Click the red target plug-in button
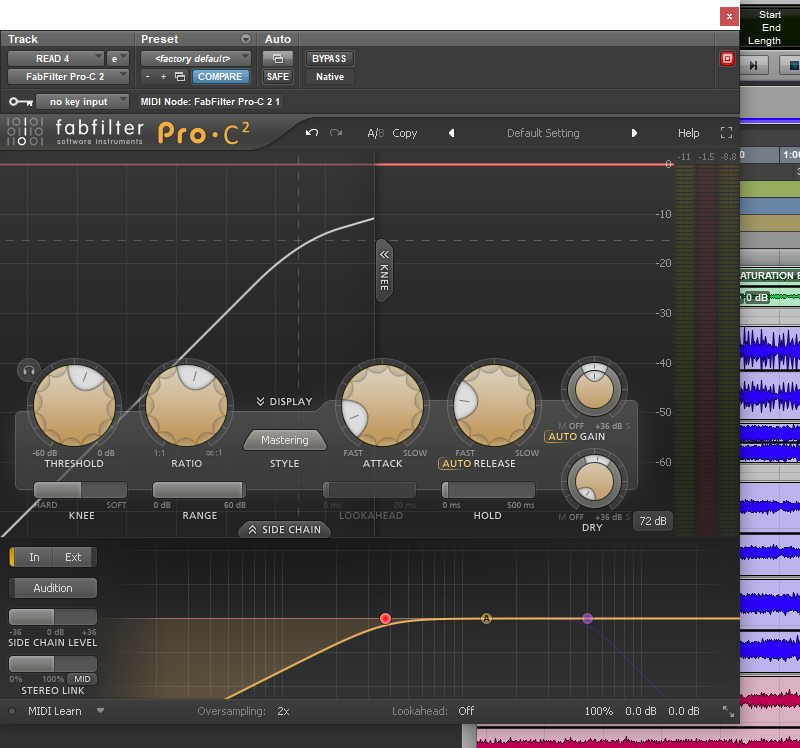This screenshot has height=748, width=800. point(727,59)
